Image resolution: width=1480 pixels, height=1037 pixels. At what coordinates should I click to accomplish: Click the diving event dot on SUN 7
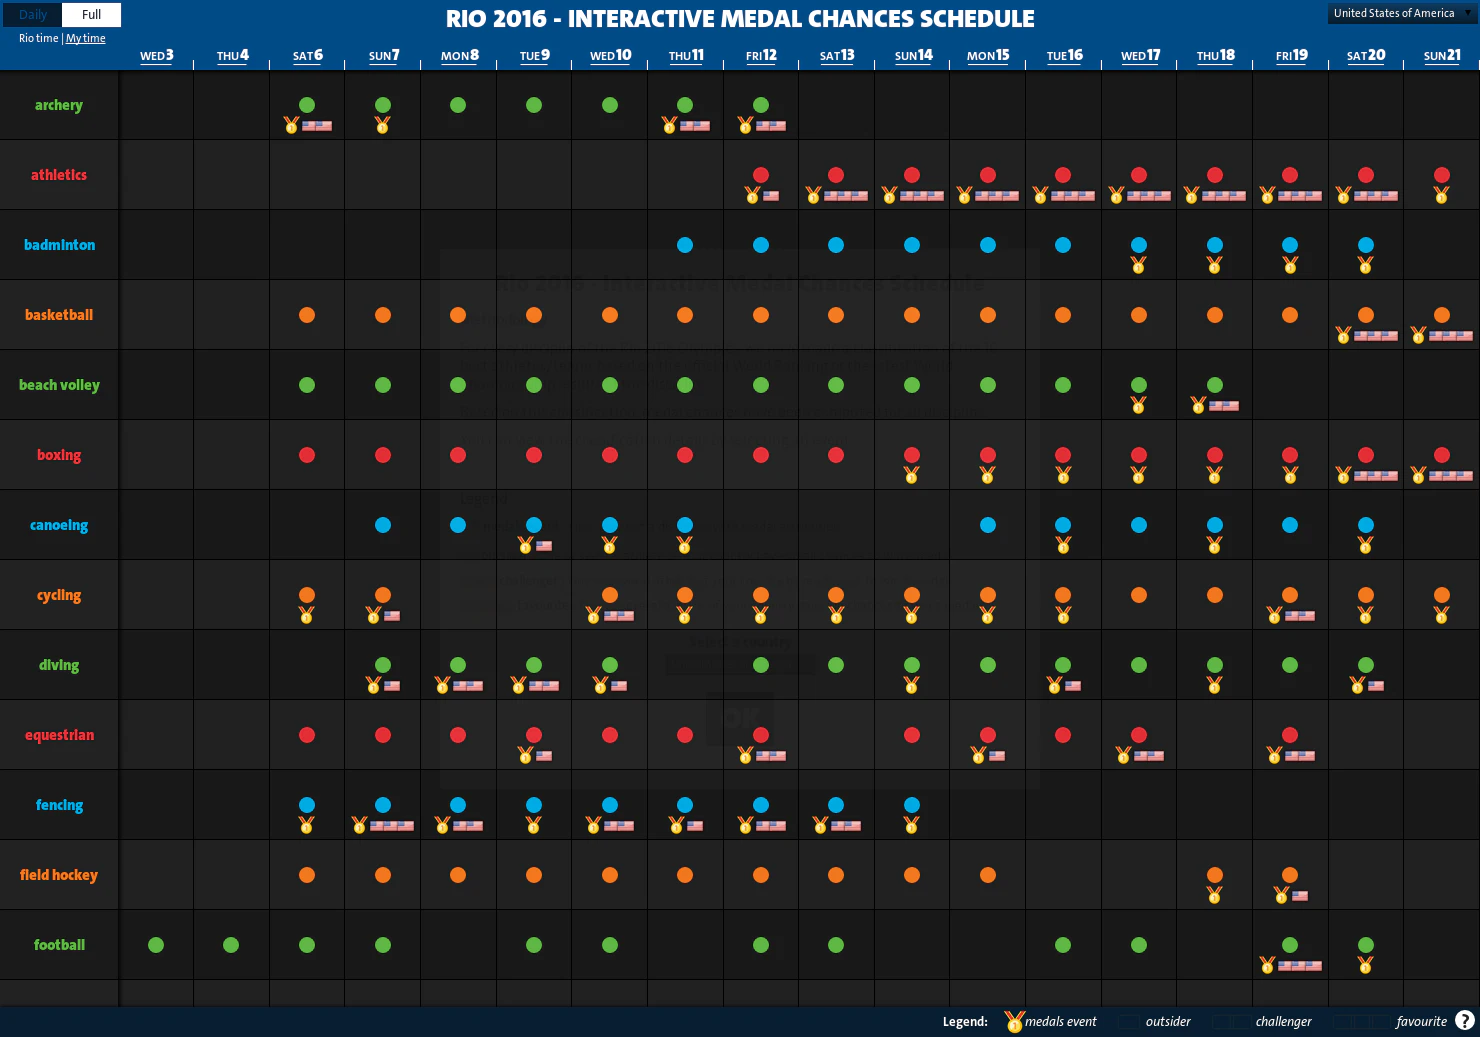coord(383,665)
